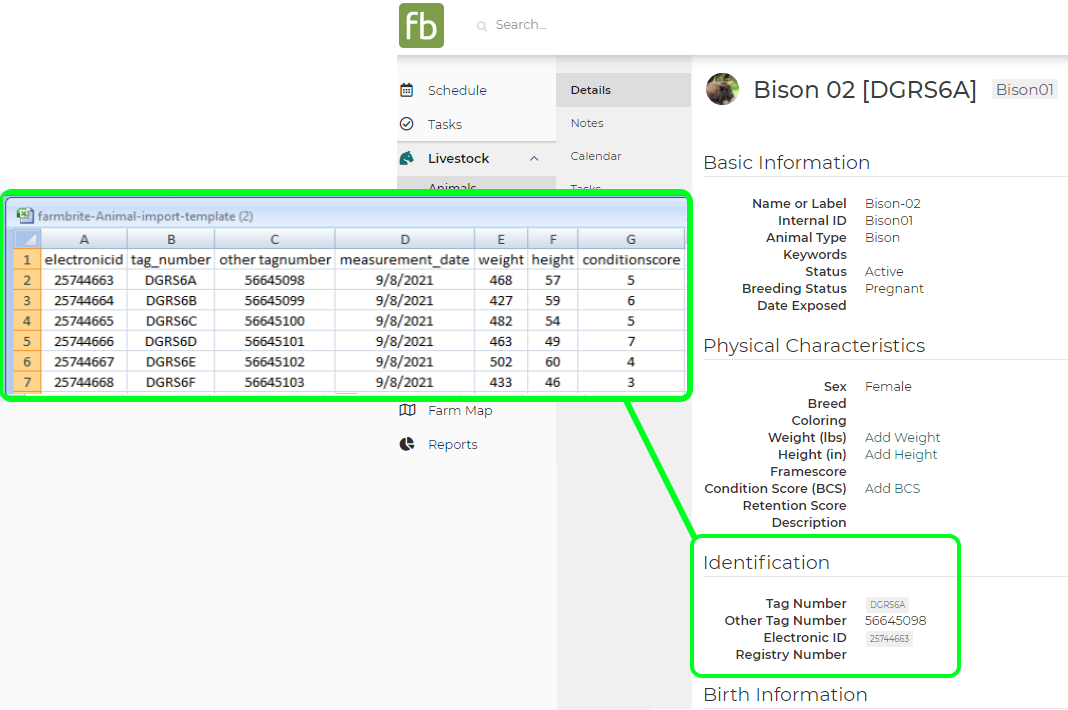Screen dimensions: 1068x710
Task: Click the electronicid header cell
Action: click(x=84, y=260)
